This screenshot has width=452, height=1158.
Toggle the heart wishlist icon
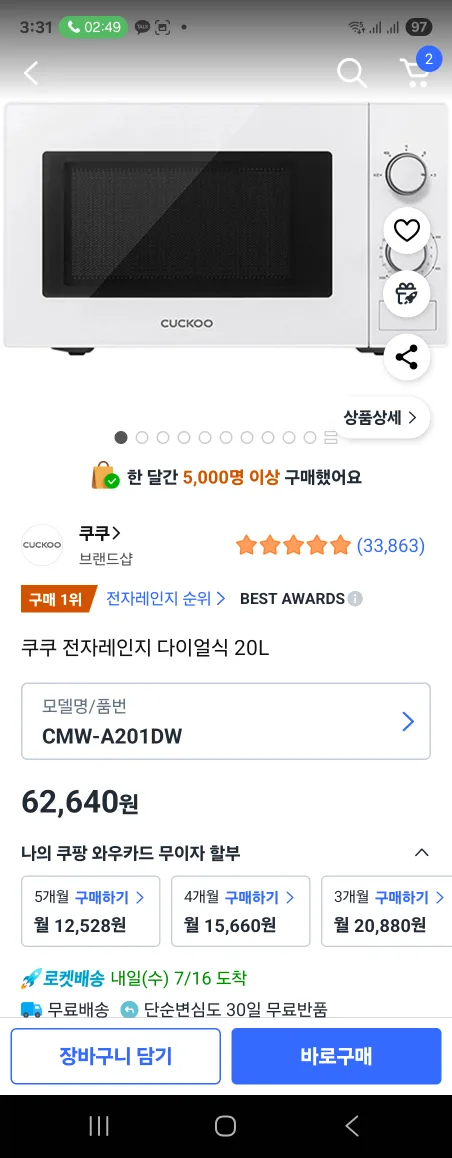click(x=406, y=231)
